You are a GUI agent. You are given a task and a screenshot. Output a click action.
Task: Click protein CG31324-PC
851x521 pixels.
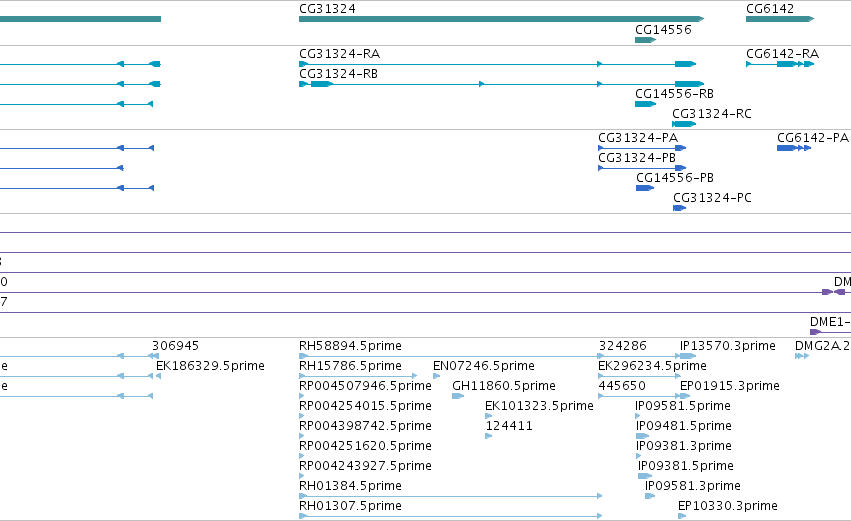(x=712, y=198)
